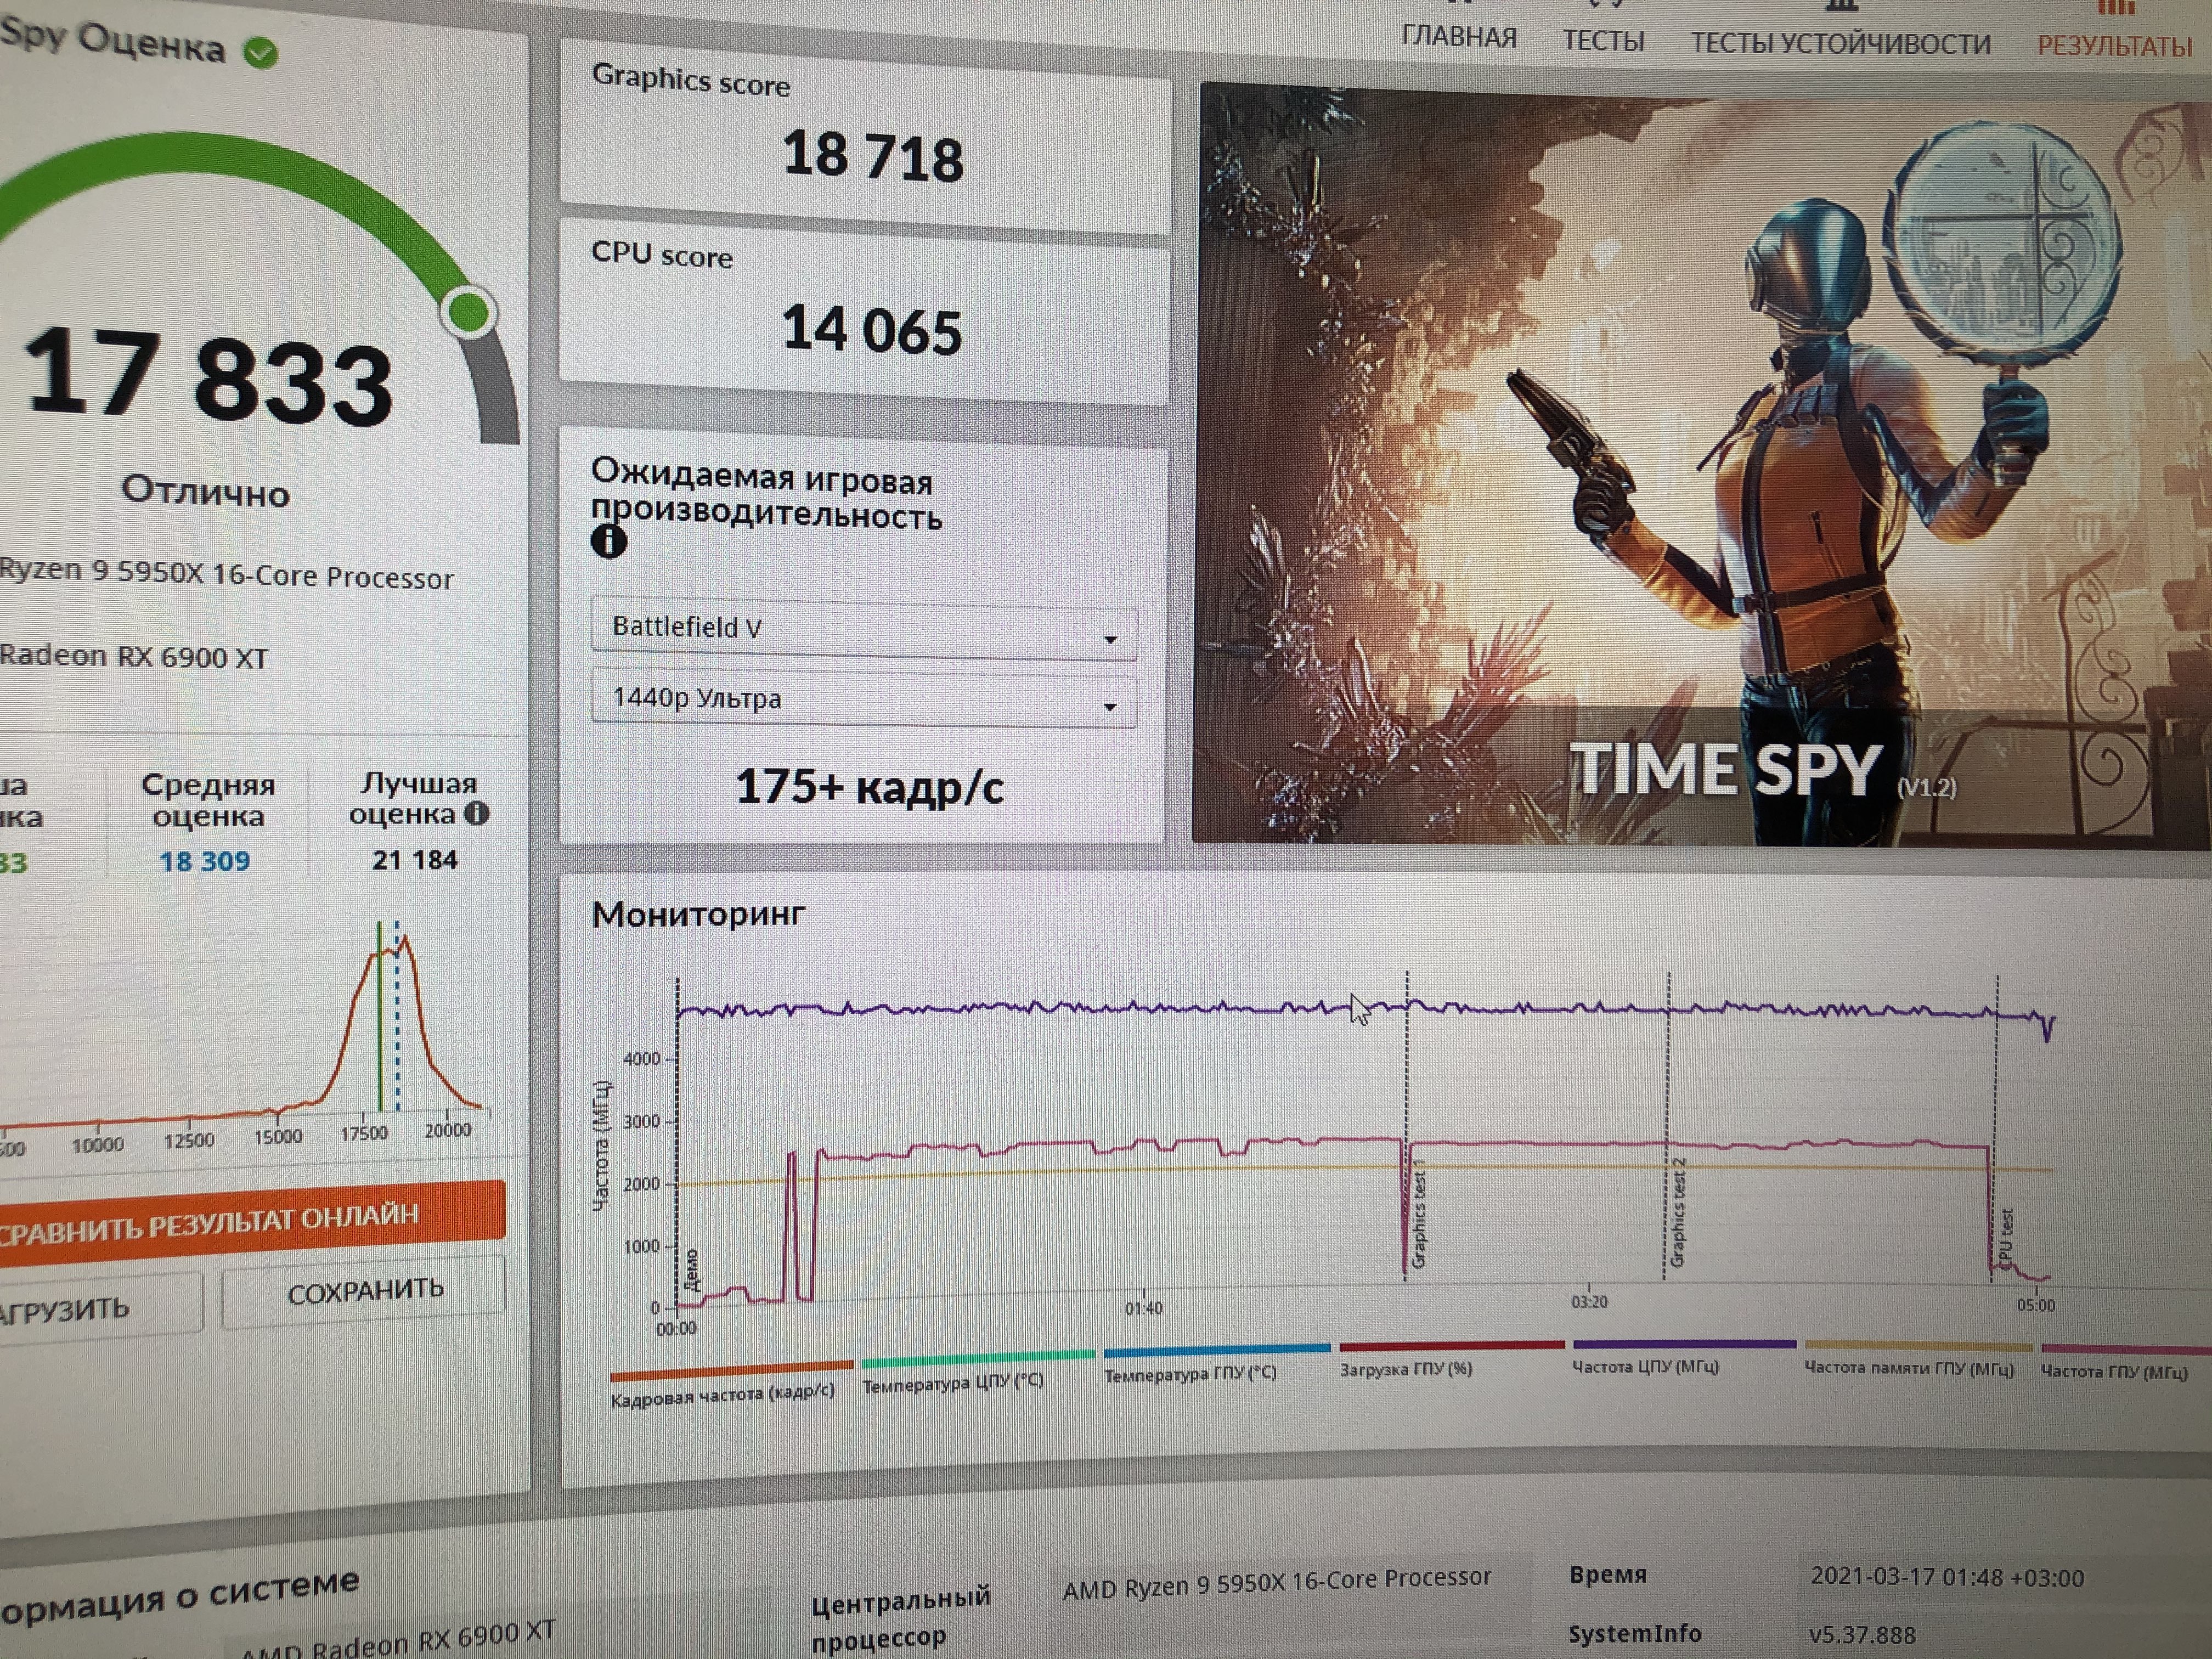2212x1659 pixels.
Task: Toggle Загрузка ГПУ legend line
Action: 1451,1346
